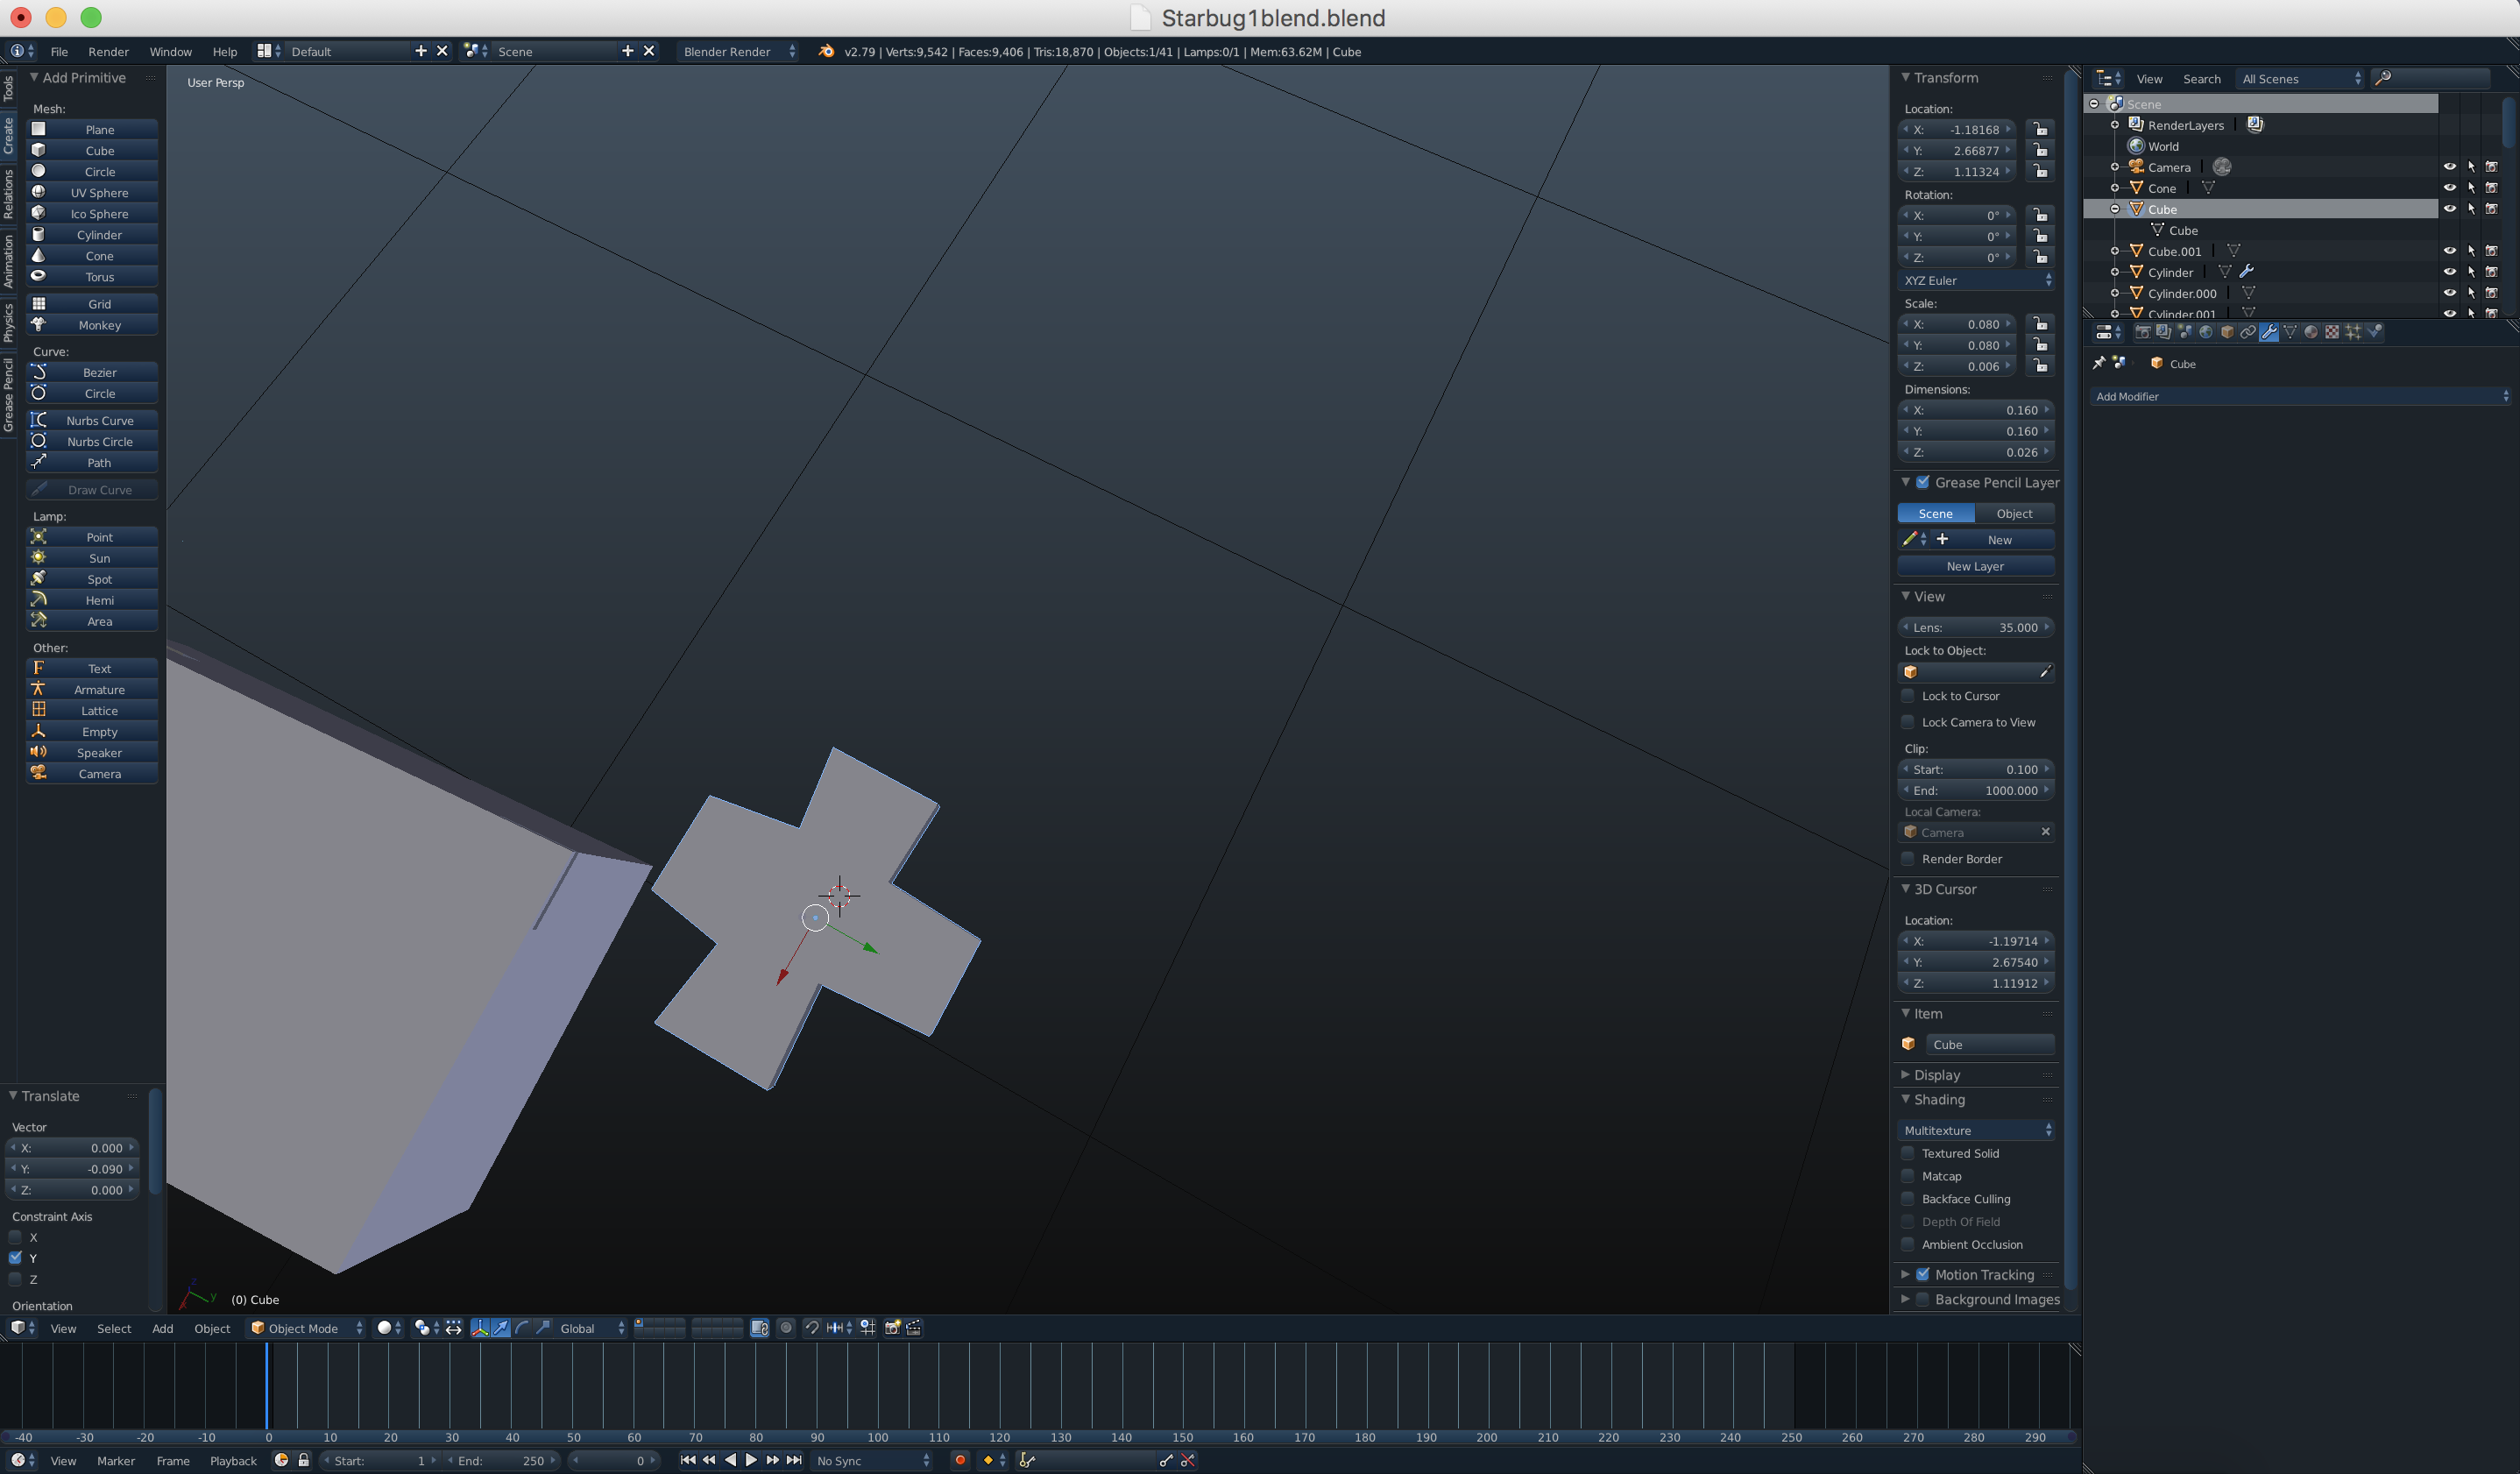Open the Constraints properties tab (chain icon)
This screenshot has height=1474, width=2520.
(2248, 332)
